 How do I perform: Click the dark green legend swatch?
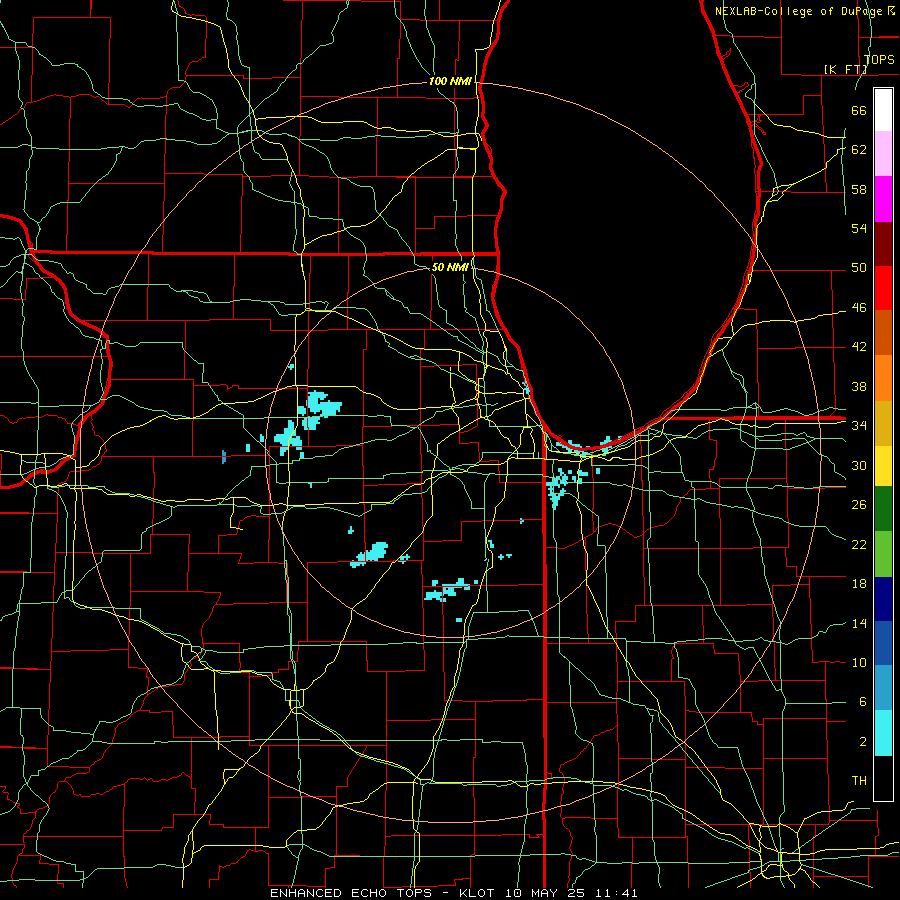(x=883, y=509)
